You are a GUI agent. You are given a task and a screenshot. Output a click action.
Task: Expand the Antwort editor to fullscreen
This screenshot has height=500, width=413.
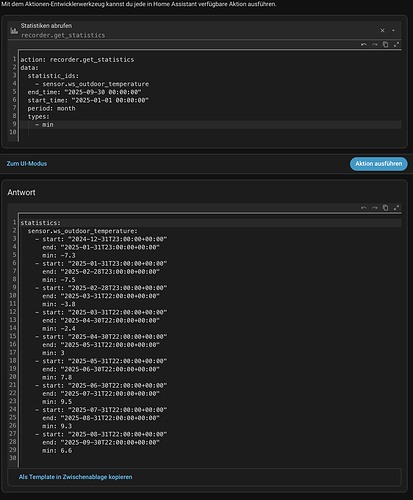tap(396, 208)
